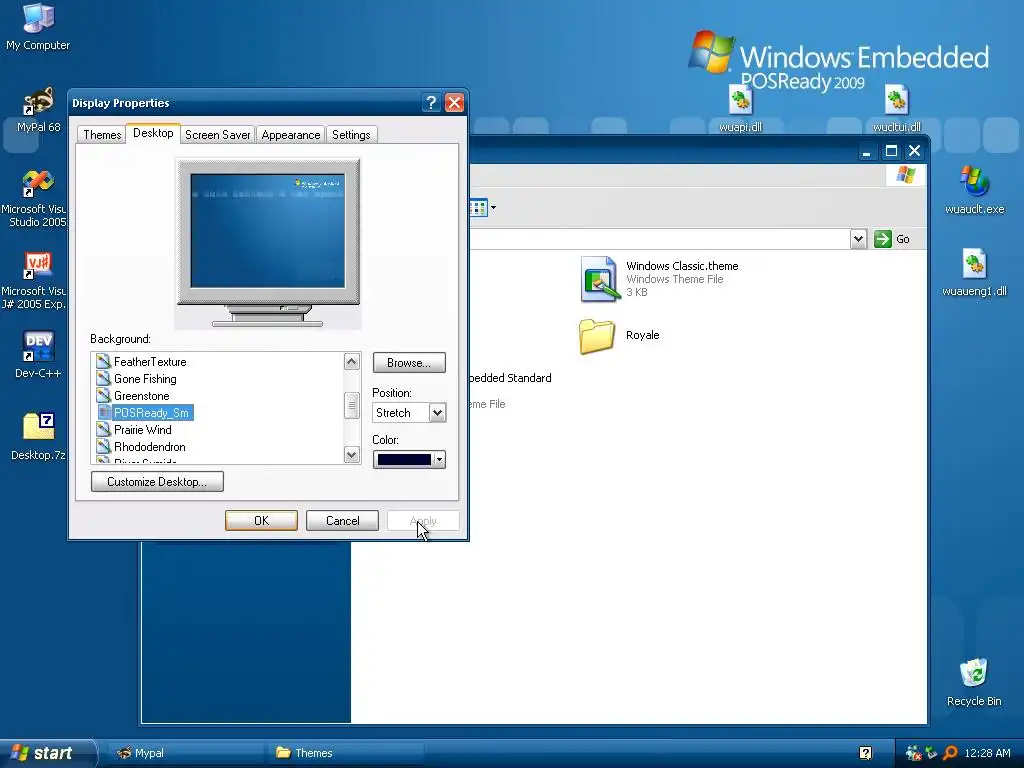Switch to Mypal taskbar button

point(185,753)
